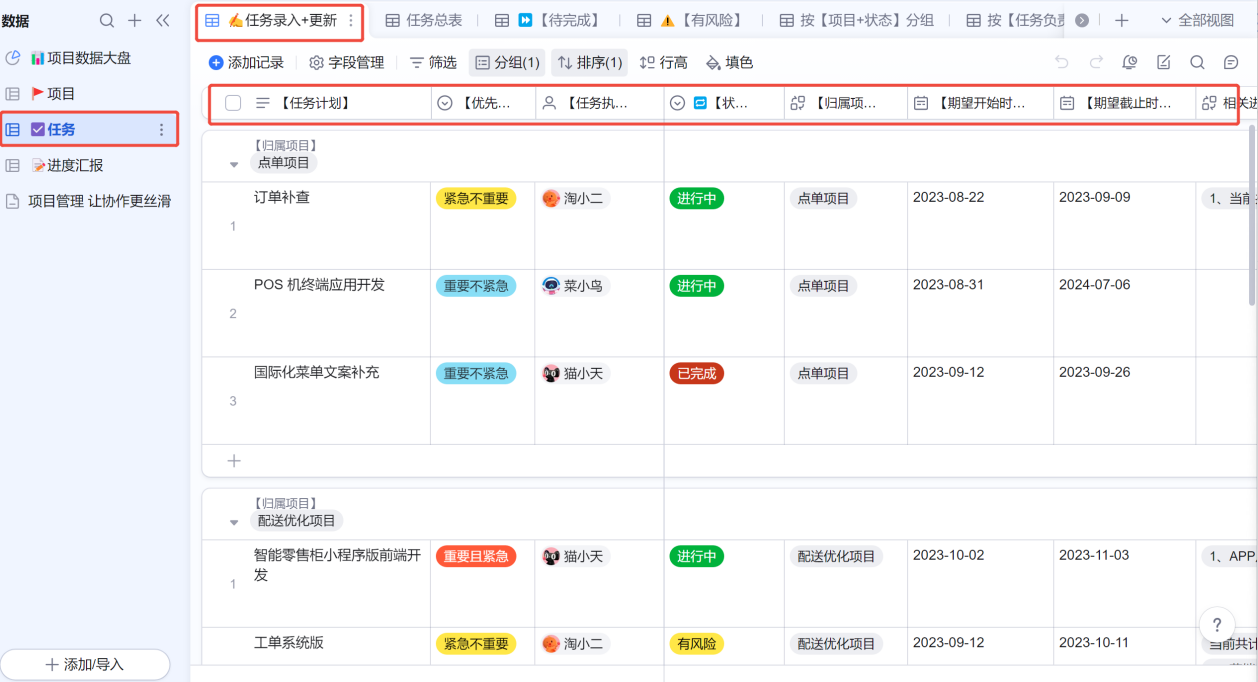The height and width of the screenshot is (682, 1258).
Task: Click the comment bubble icon in the toolbar
Action: 1231,63
